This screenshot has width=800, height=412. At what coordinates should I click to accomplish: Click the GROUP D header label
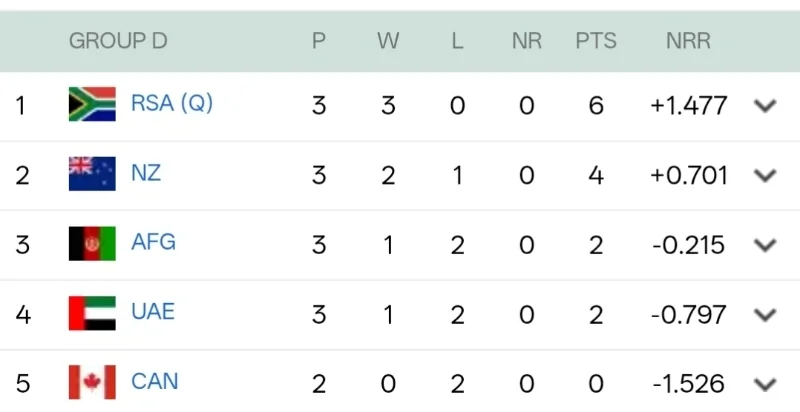coord(118,41)
